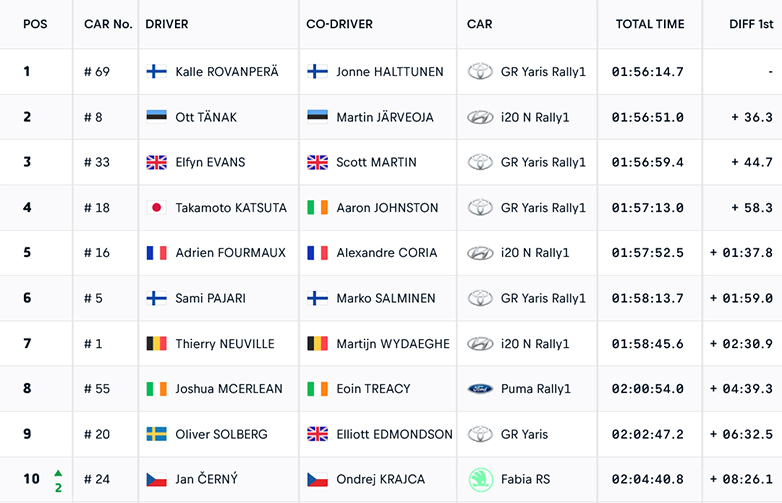Click the Estonia flag beside Ott TÄNAK

click(156, 117)
